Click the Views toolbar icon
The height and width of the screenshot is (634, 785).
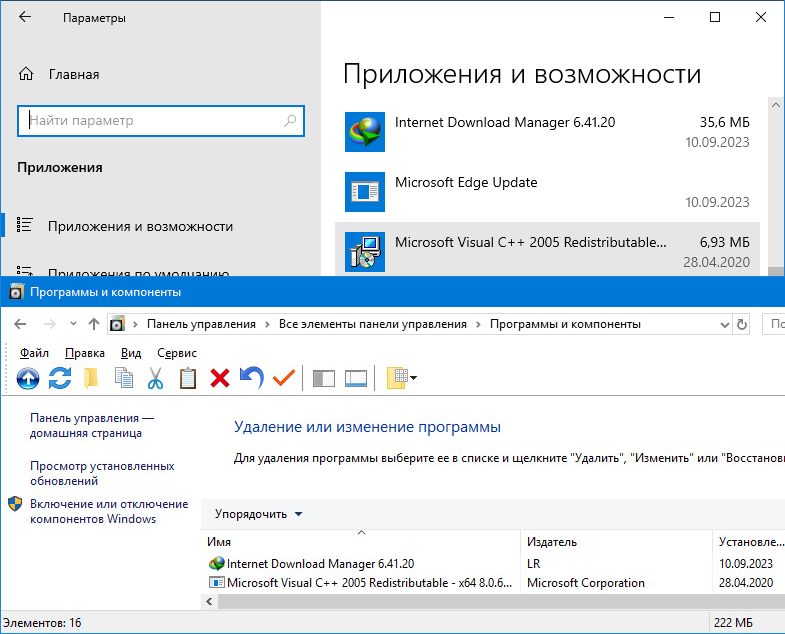point(398,378)
